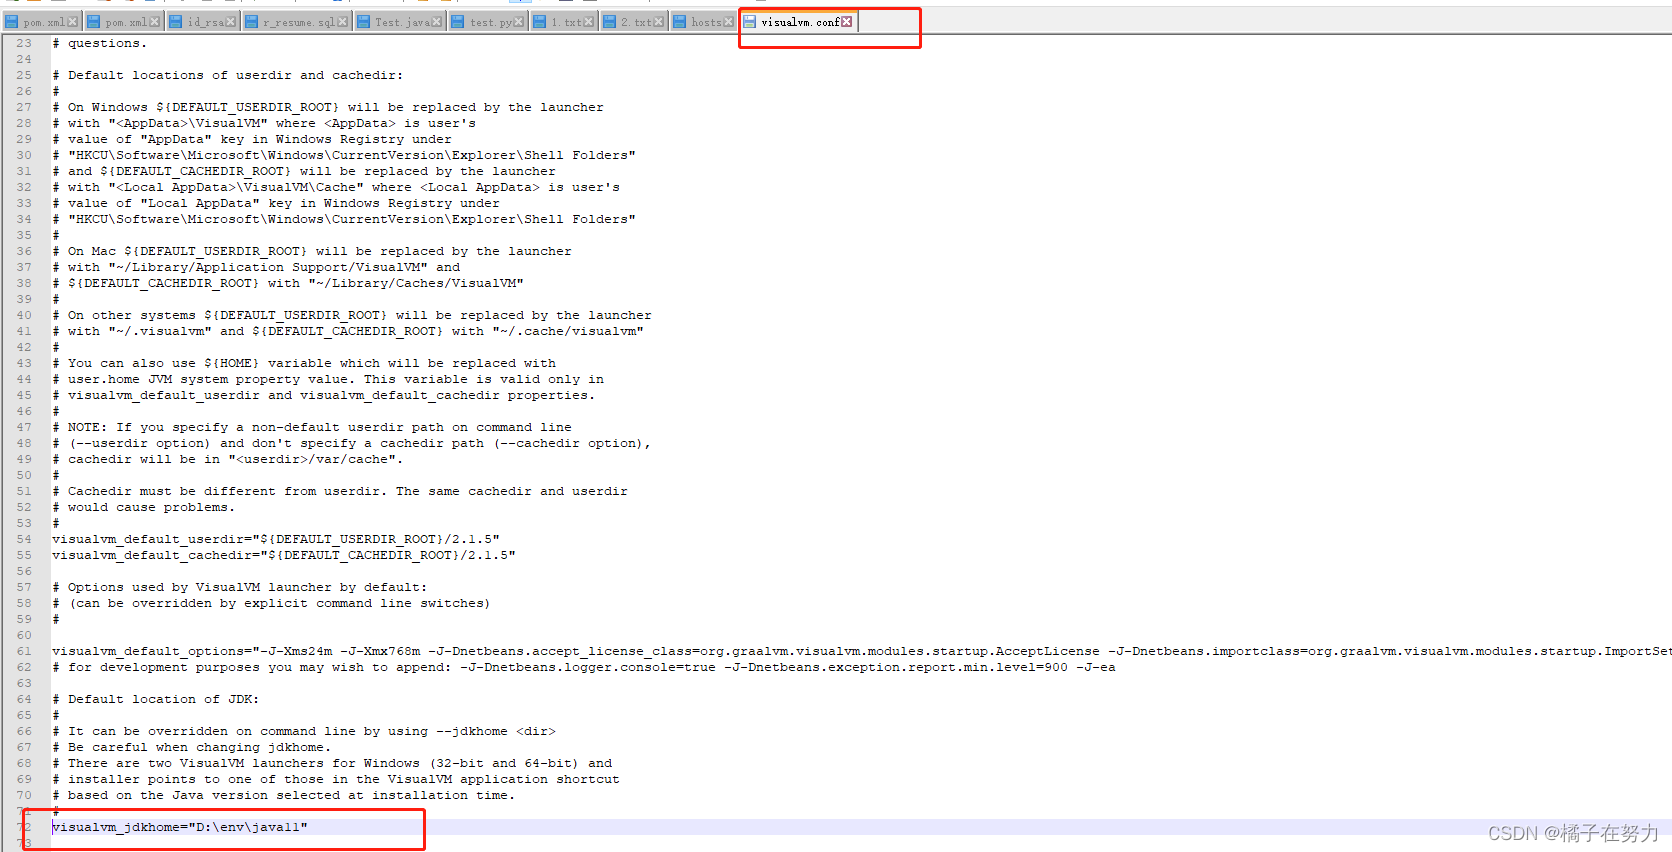Click the "# On Mac ${DEFAULT_USERDIR_ROOT}" line
The width and height of the screenshot is (1672, 852).
pyautogui.click(x=312, y=251)
